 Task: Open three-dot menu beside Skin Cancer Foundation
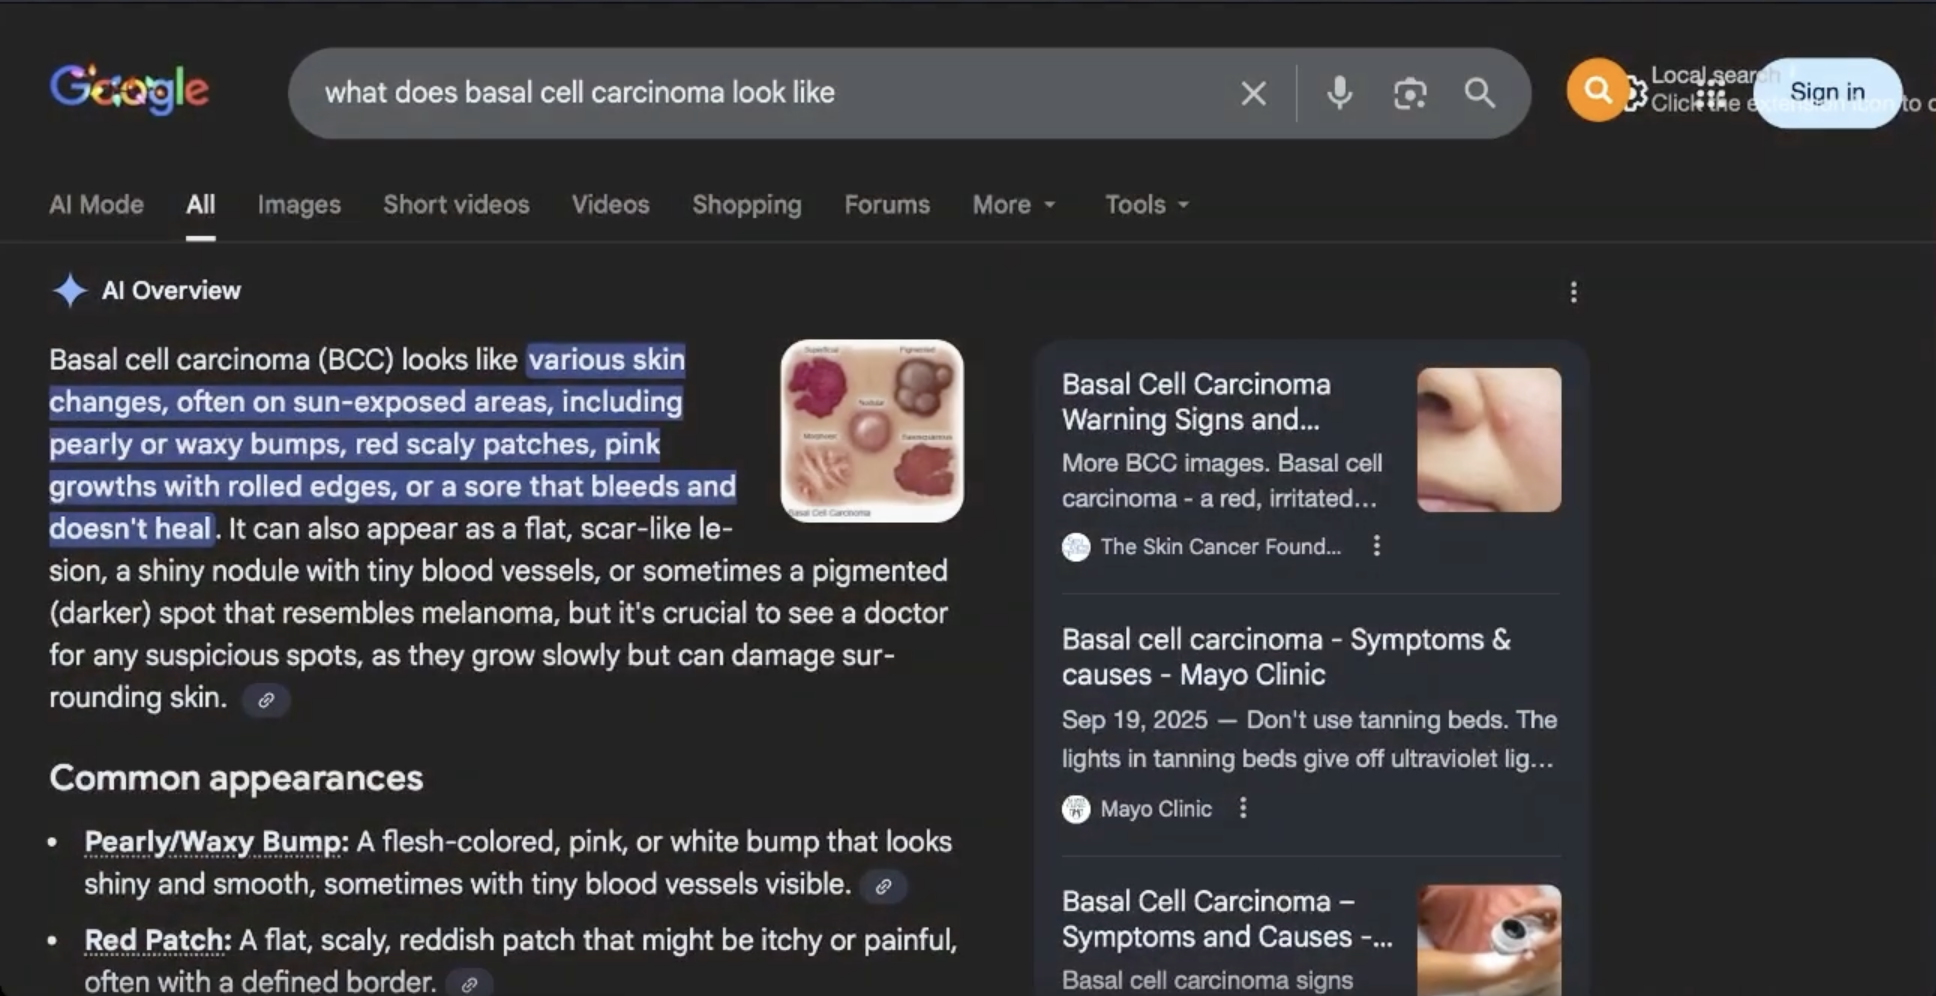[x=1377, y=546]
